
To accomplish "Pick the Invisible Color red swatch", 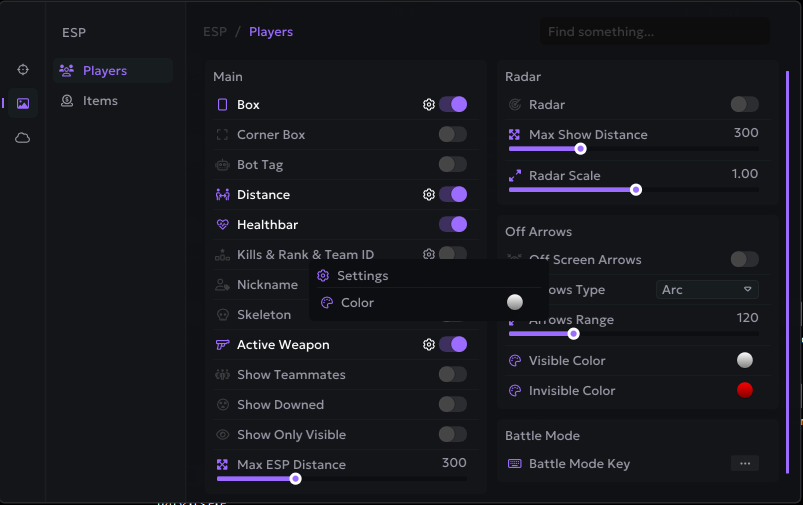I will coord(744,390).
